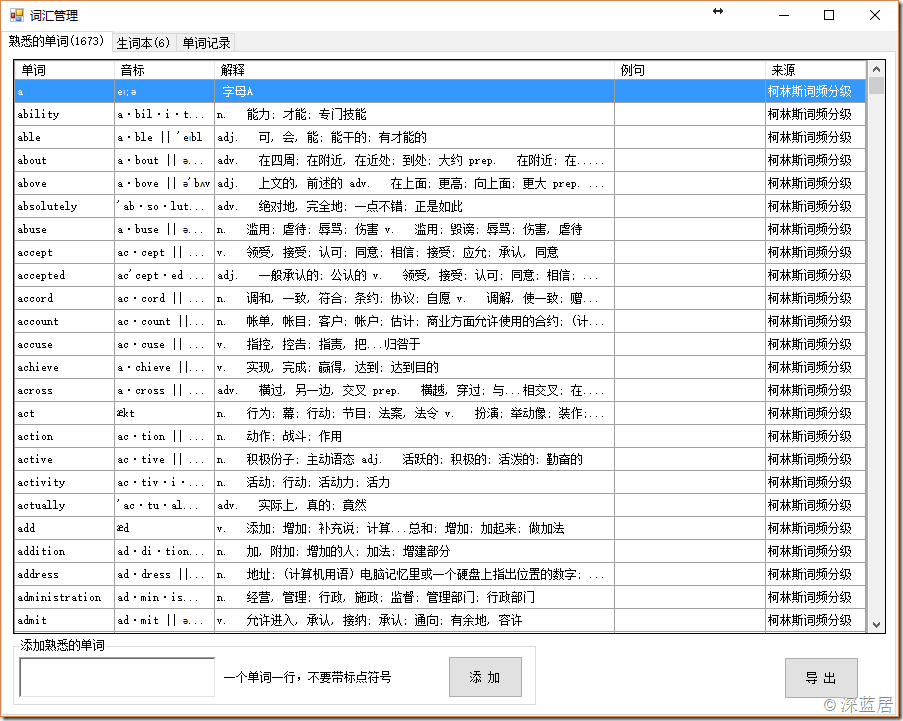Image resolution: width=903 pixels, height=721 pixels.
Task: Switch to the 生词本(6) tab
Action: click(x=143, y=43)
